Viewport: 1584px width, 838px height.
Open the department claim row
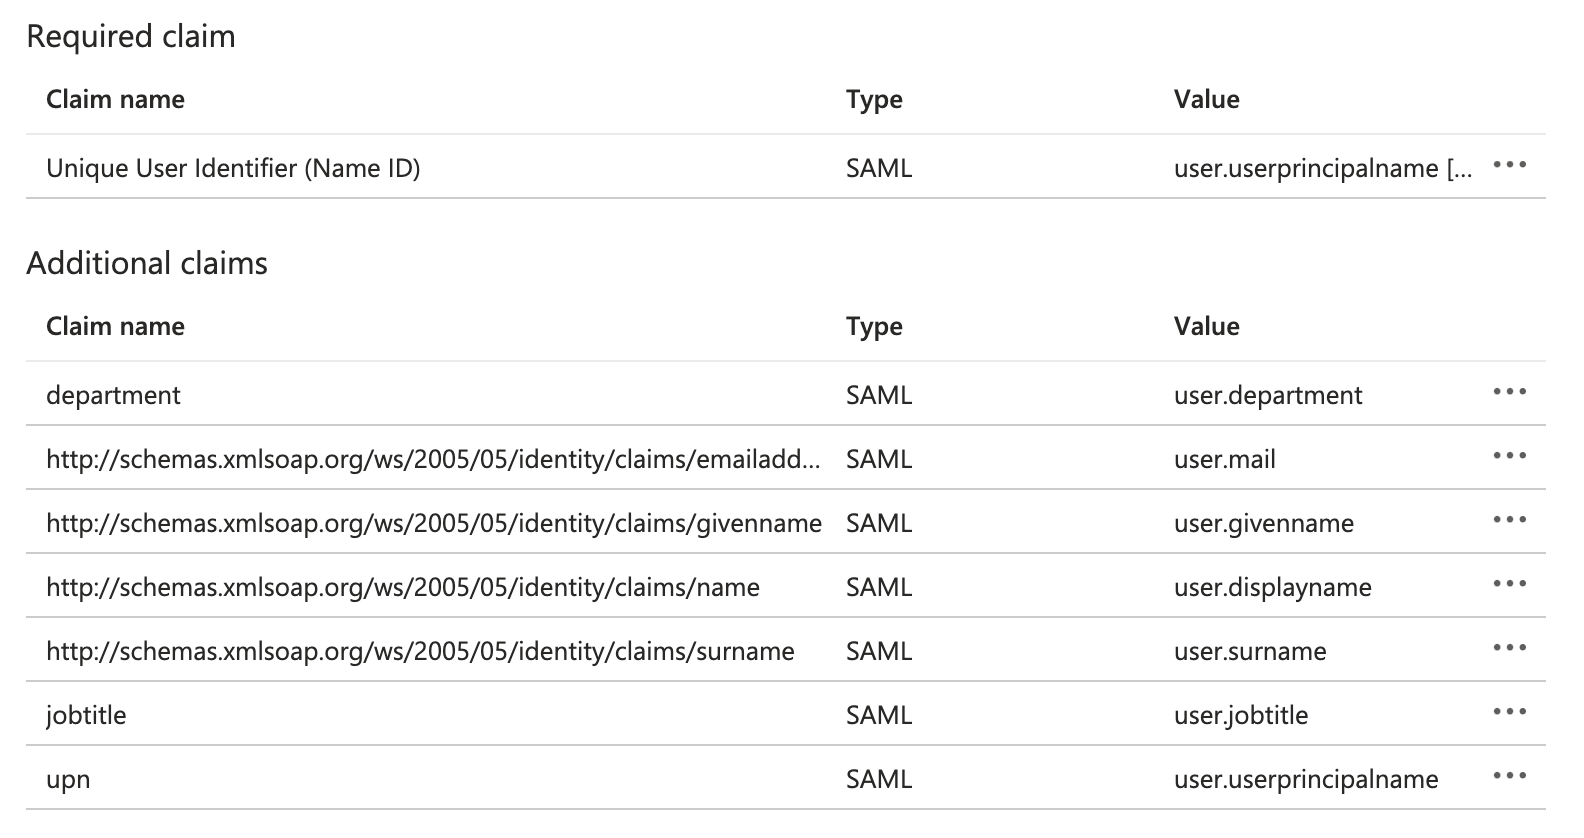113,395
